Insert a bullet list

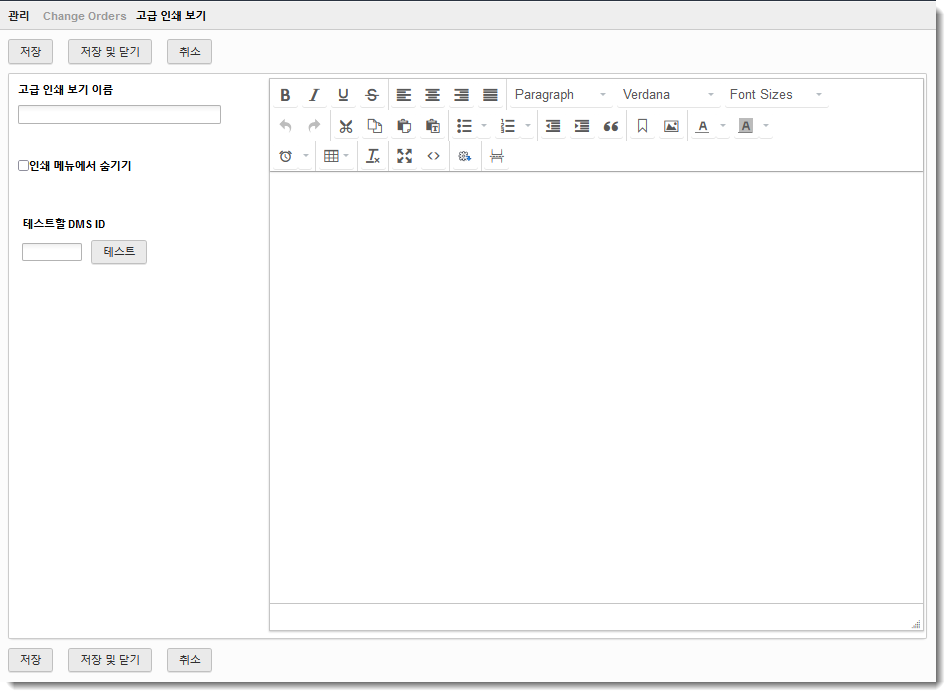tap(464, 126)
